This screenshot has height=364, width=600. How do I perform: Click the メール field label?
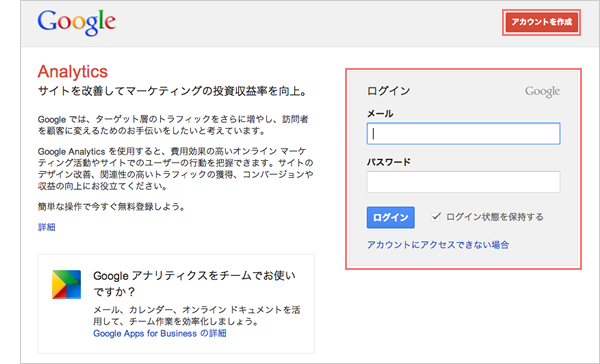point(380,114)
